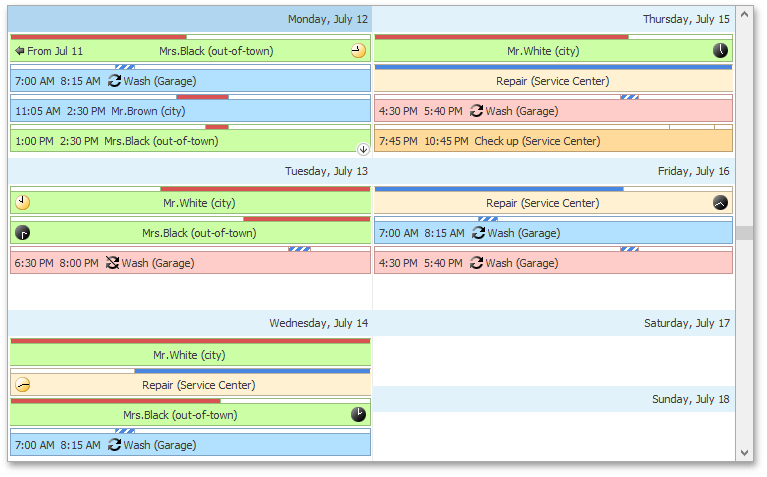
Task: Click the black clock icon on Wednesday Mrs.Black
Action: [x=359, y=414]
